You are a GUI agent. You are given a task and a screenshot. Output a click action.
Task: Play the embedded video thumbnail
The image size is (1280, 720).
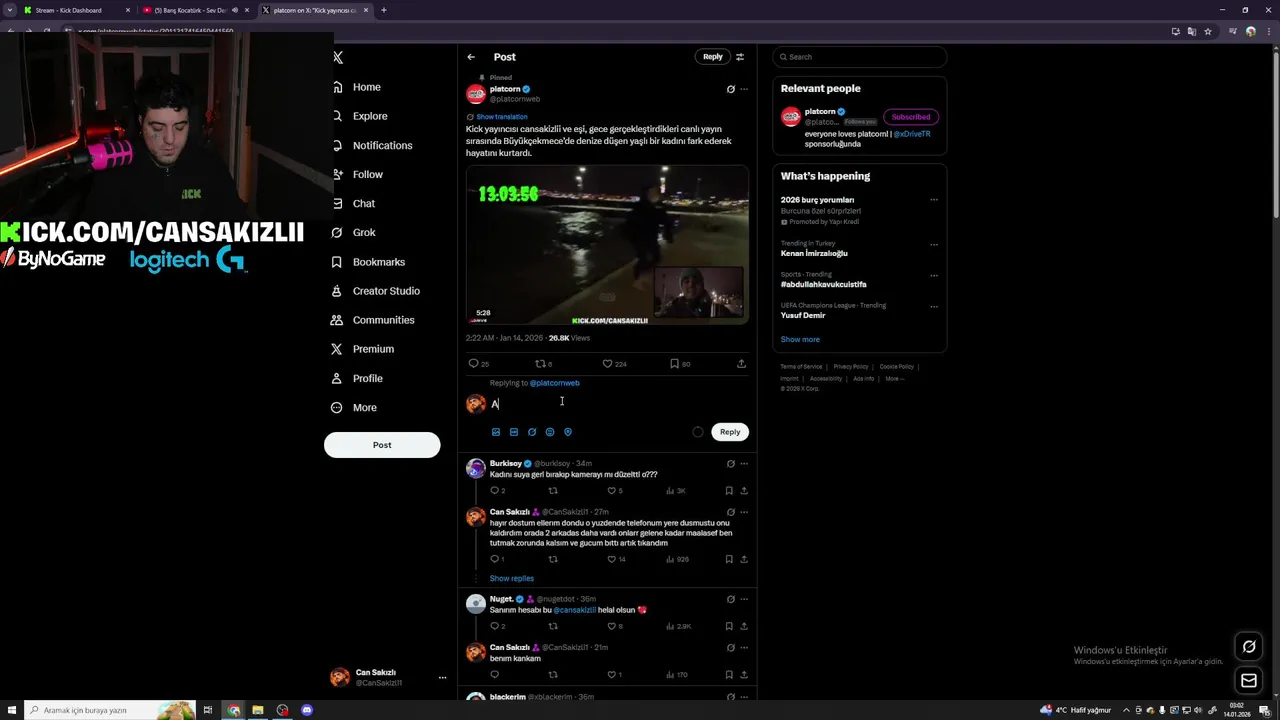pos(607,245)
